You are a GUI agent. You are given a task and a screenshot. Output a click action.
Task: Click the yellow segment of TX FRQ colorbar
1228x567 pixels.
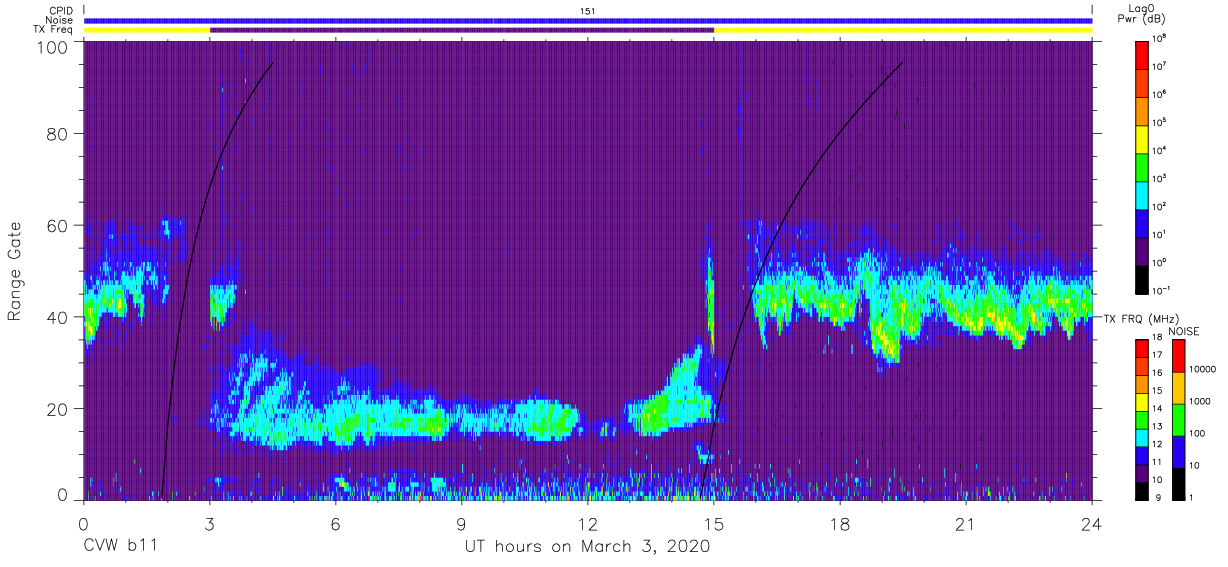pos(1142,401)
